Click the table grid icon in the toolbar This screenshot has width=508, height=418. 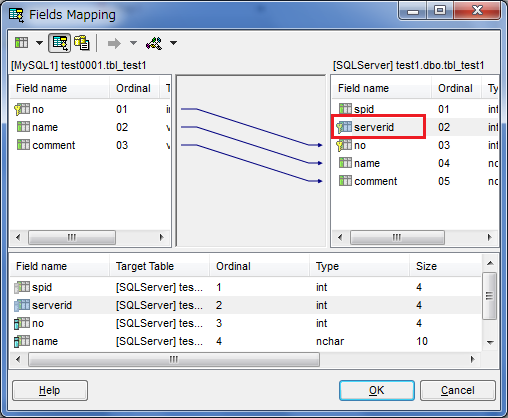(x=22, y=43)
